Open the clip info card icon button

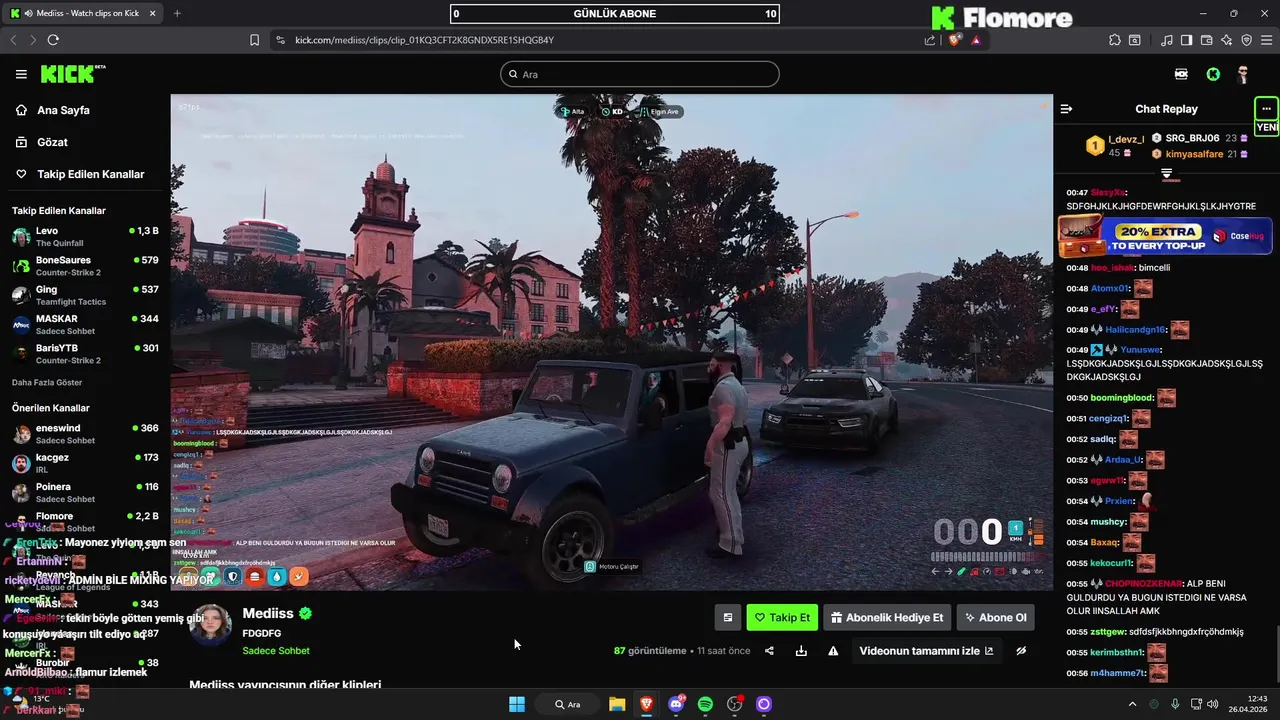(x=728, y=617)
